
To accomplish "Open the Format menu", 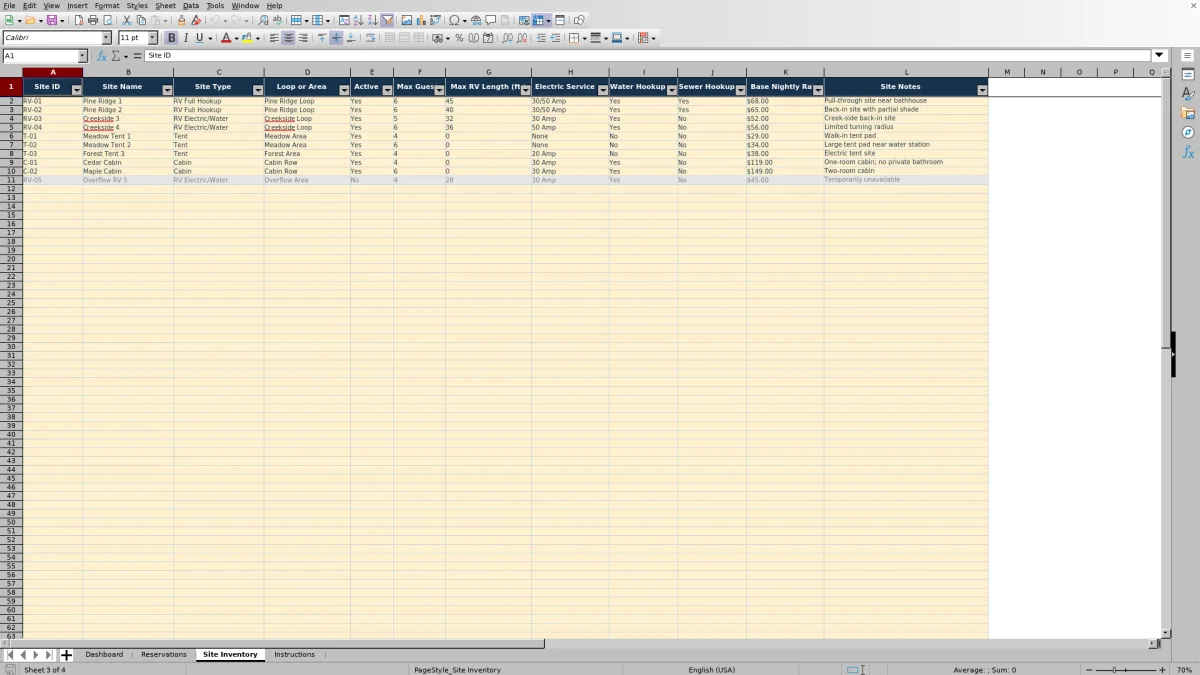I will point(107,6).
